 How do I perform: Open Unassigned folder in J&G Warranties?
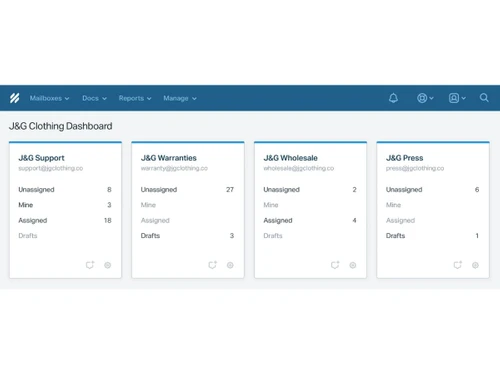click(188, 190)
